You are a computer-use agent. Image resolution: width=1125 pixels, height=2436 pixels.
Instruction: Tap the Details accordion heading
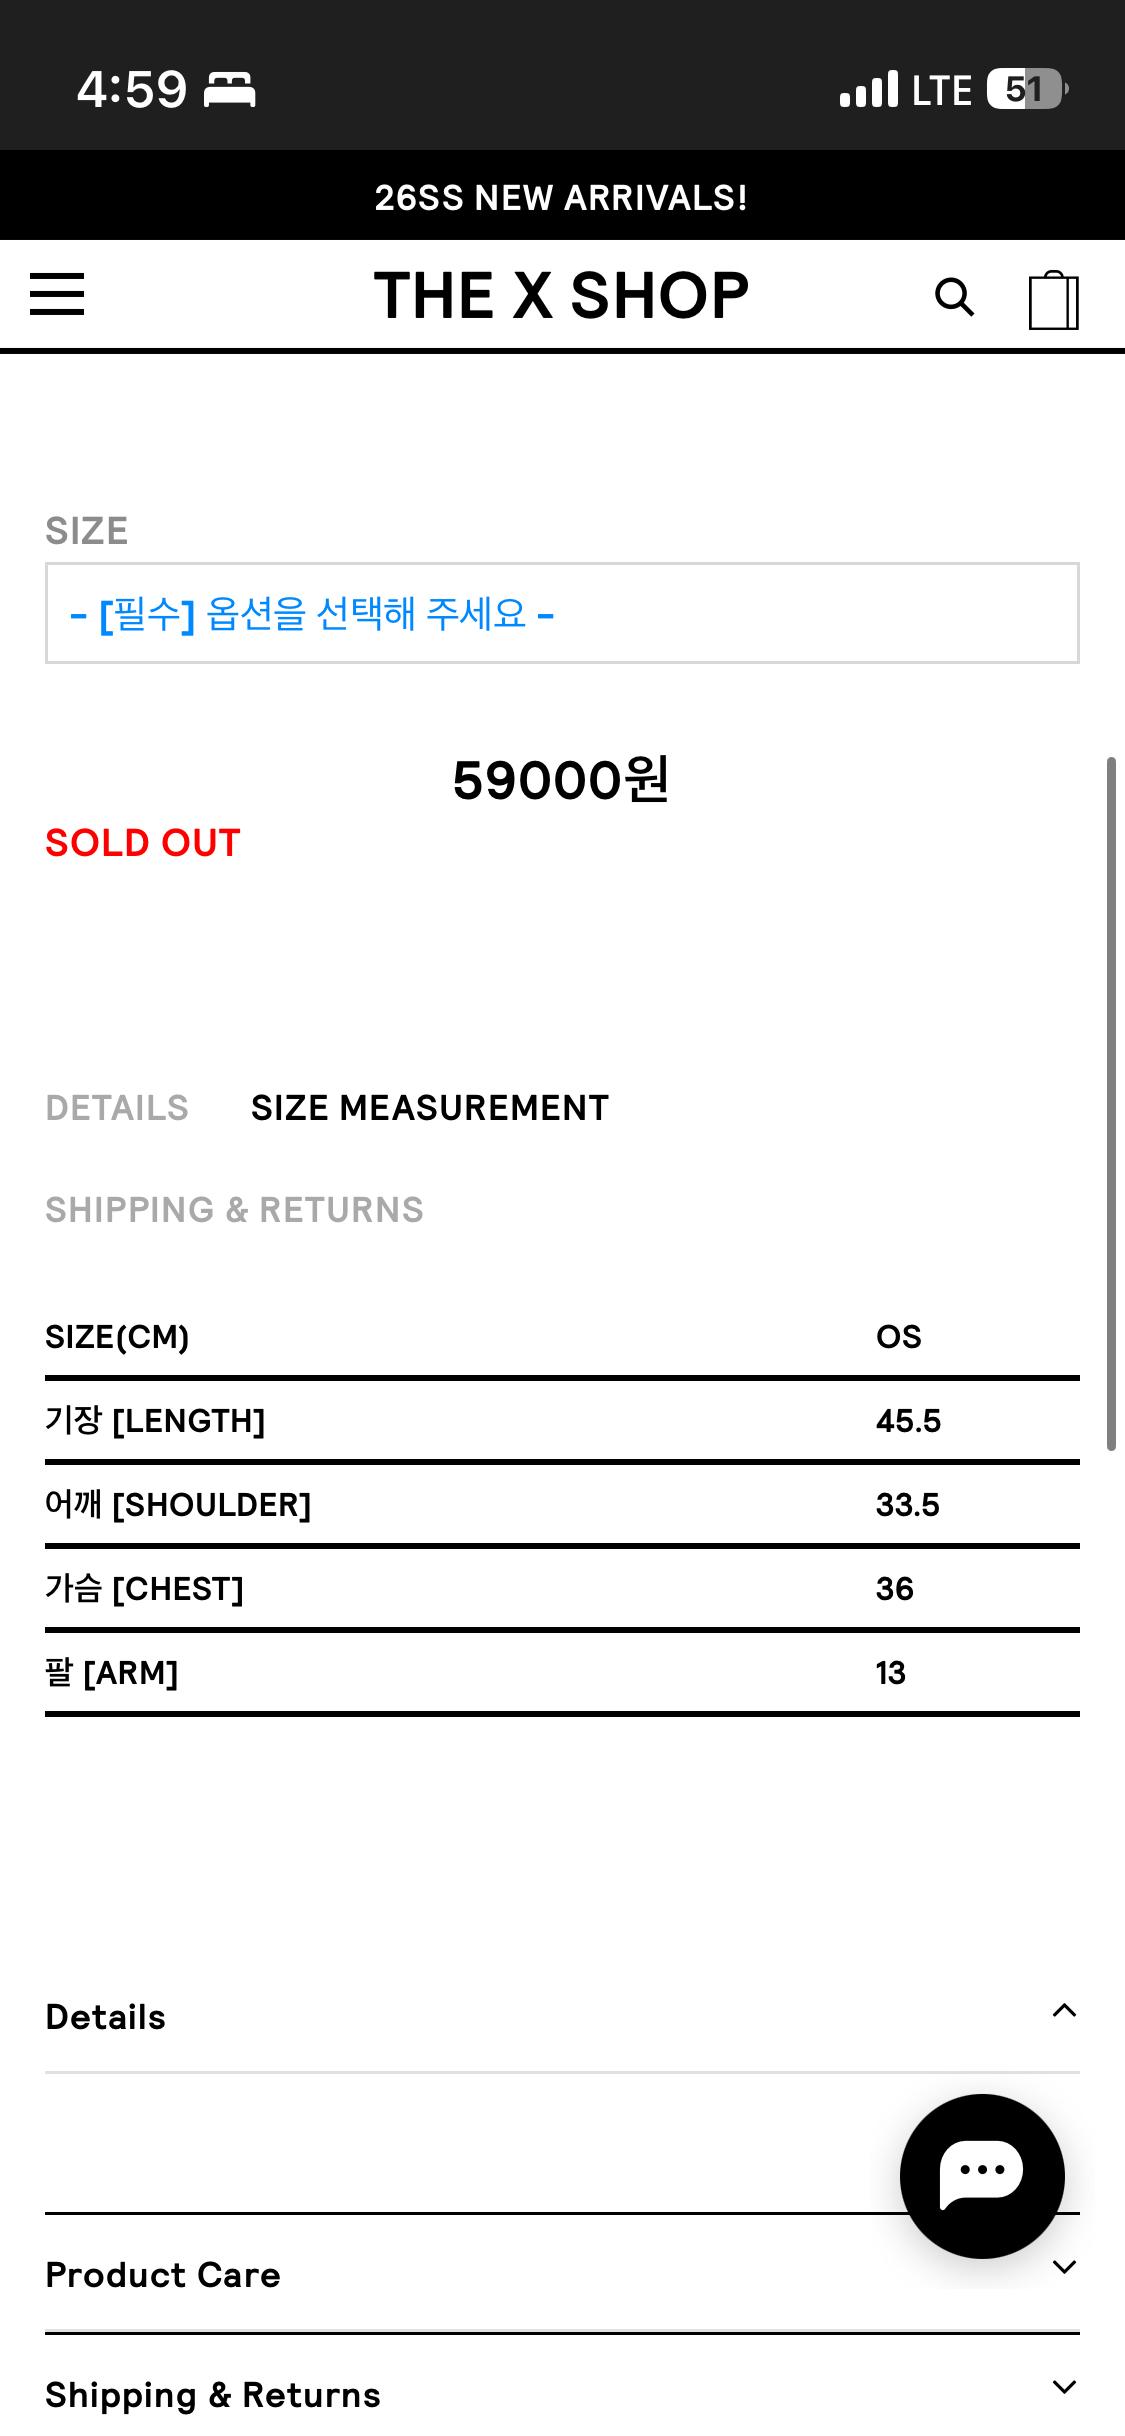click(106, 2017)
